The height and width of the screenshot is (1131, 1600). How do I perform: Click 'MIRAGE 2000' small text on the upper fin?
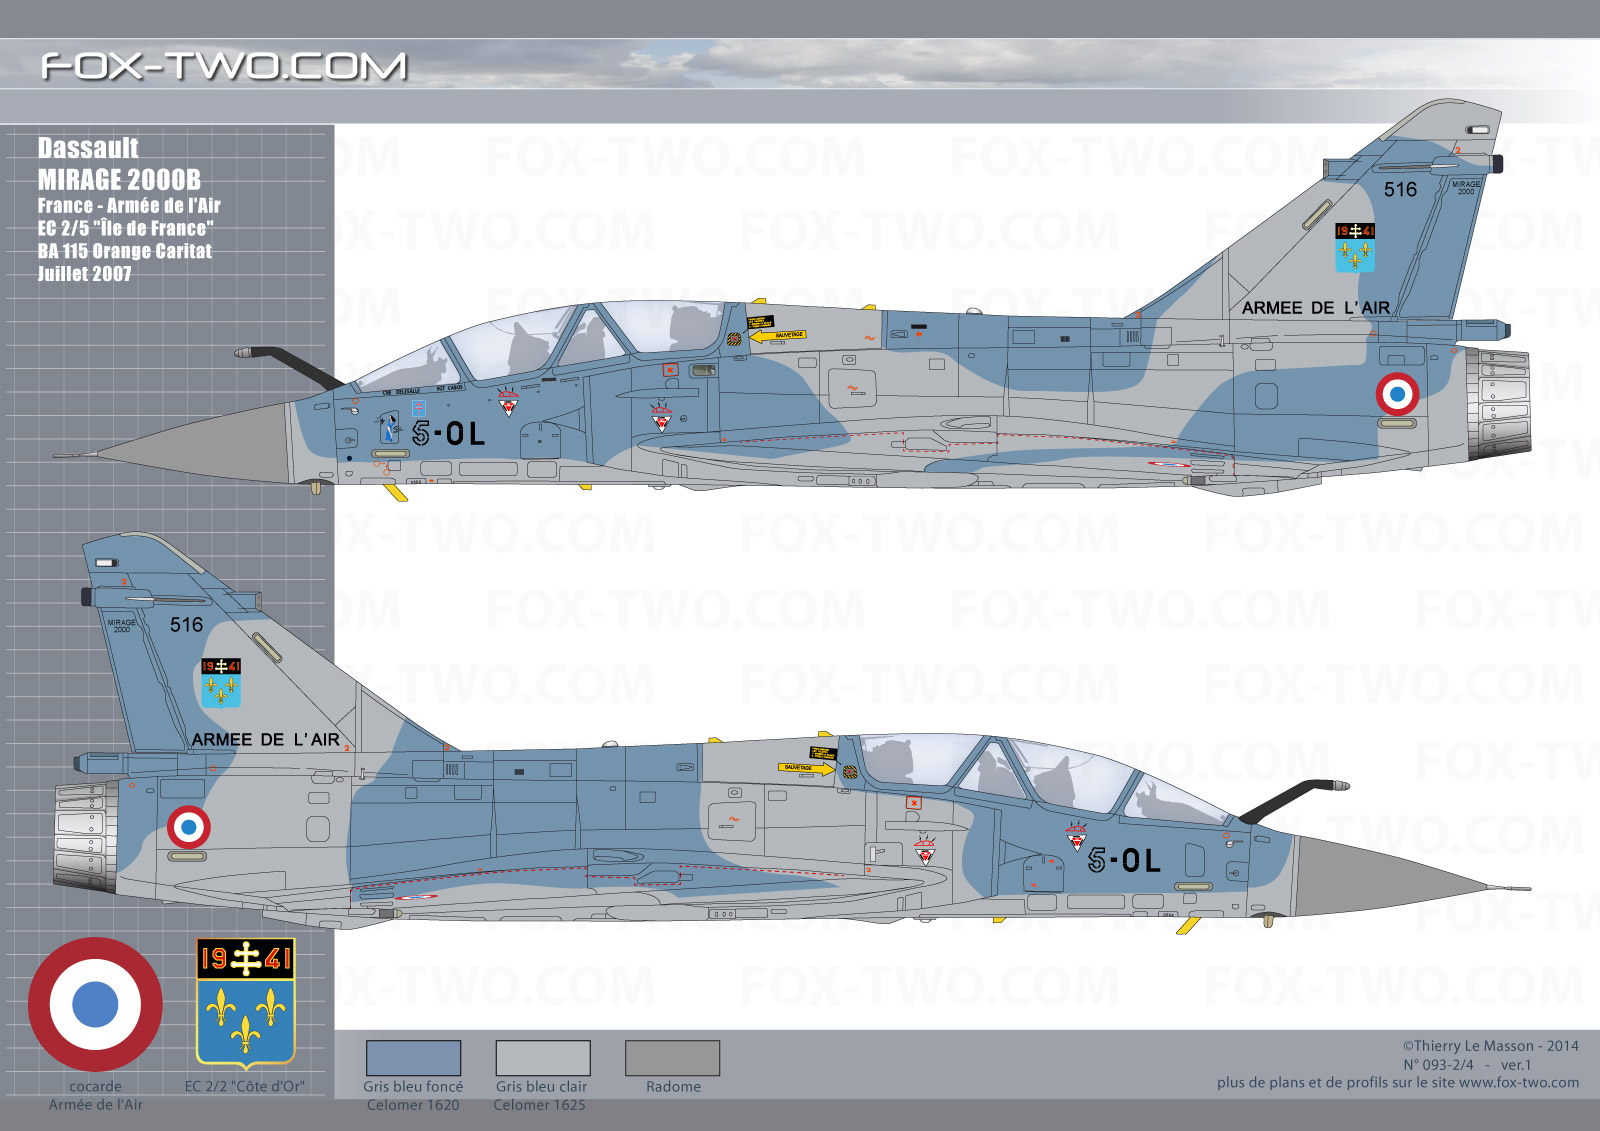point(1466,188)
